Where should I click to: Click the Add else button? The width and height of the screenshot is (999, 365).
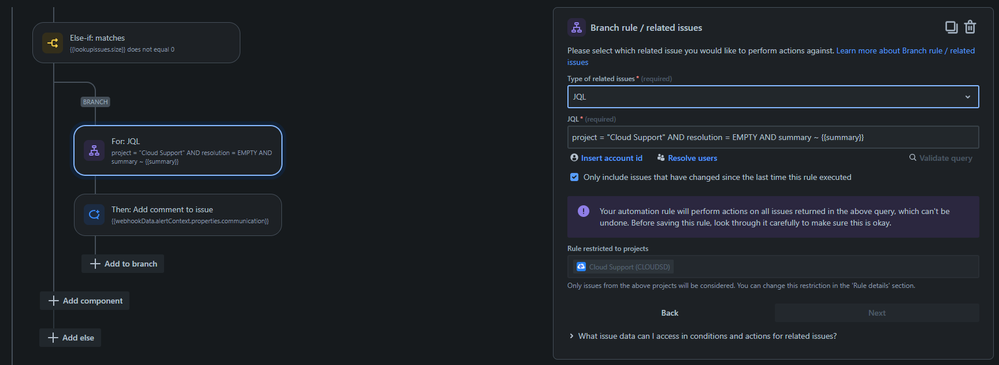(70, 338)
